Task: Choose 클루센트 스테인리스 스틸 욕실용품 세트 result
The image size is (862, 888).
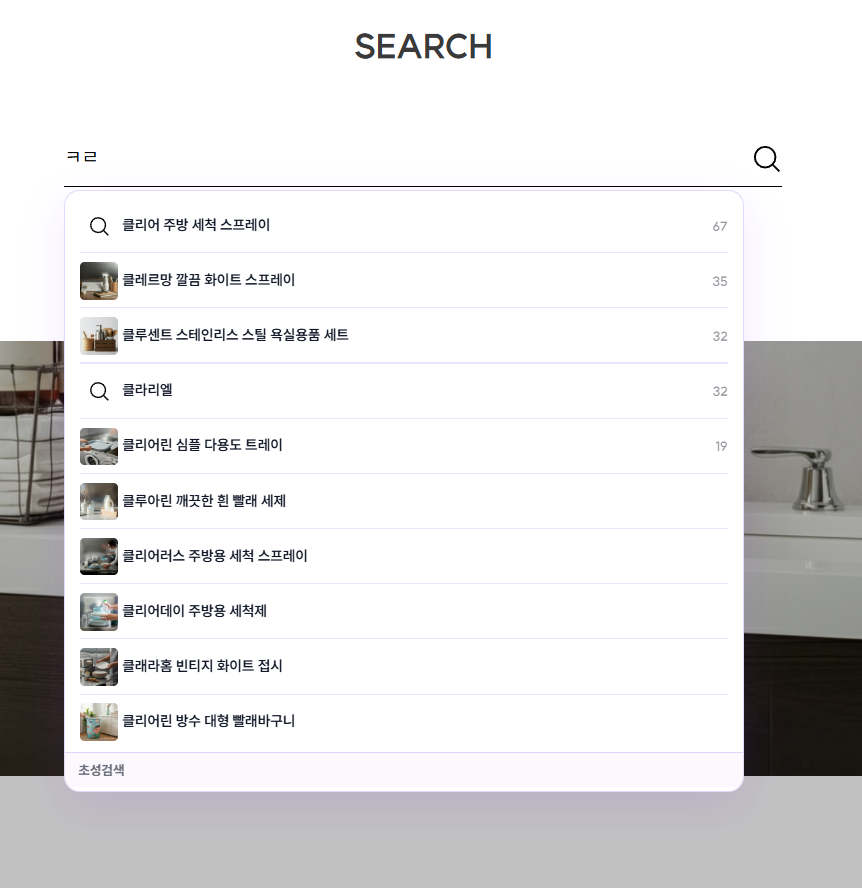Action: pyautogui.click(x=235, y=336)
